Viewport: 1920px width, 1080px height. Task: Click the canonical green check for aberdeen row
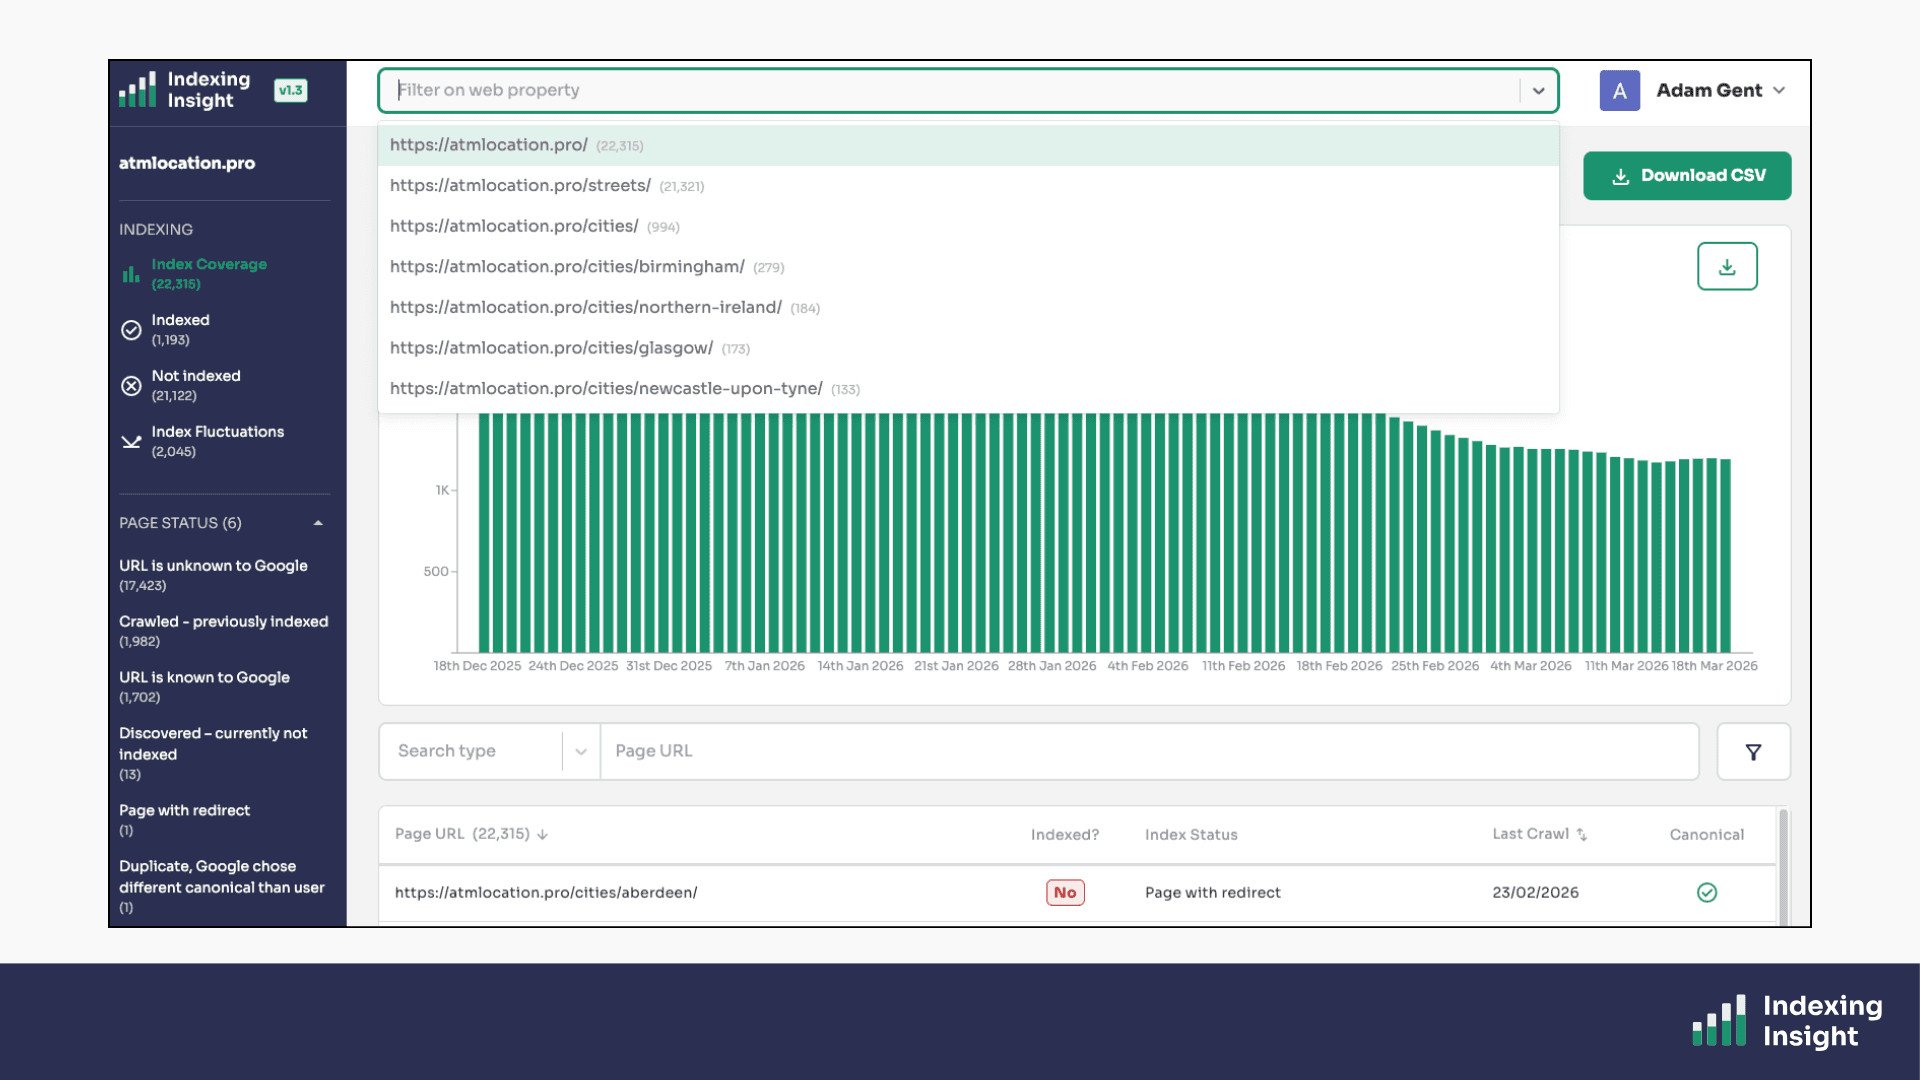[1706, 893]
